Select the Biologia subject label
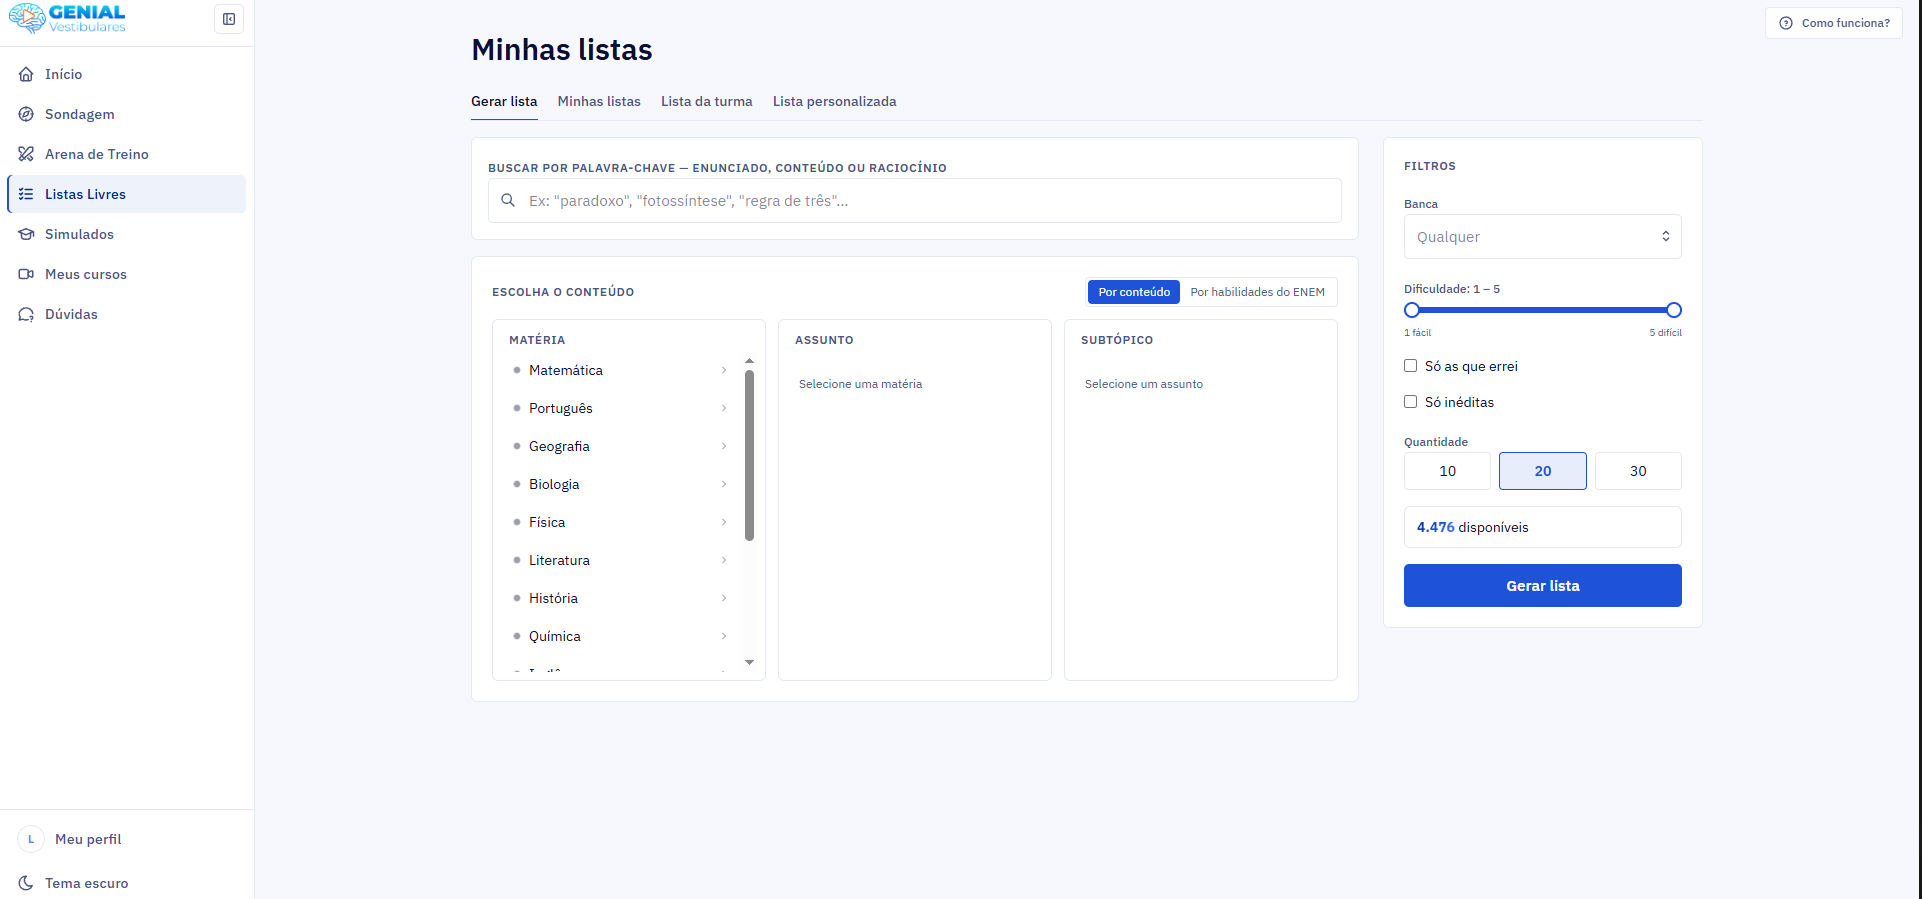 (x=554, y=484)
